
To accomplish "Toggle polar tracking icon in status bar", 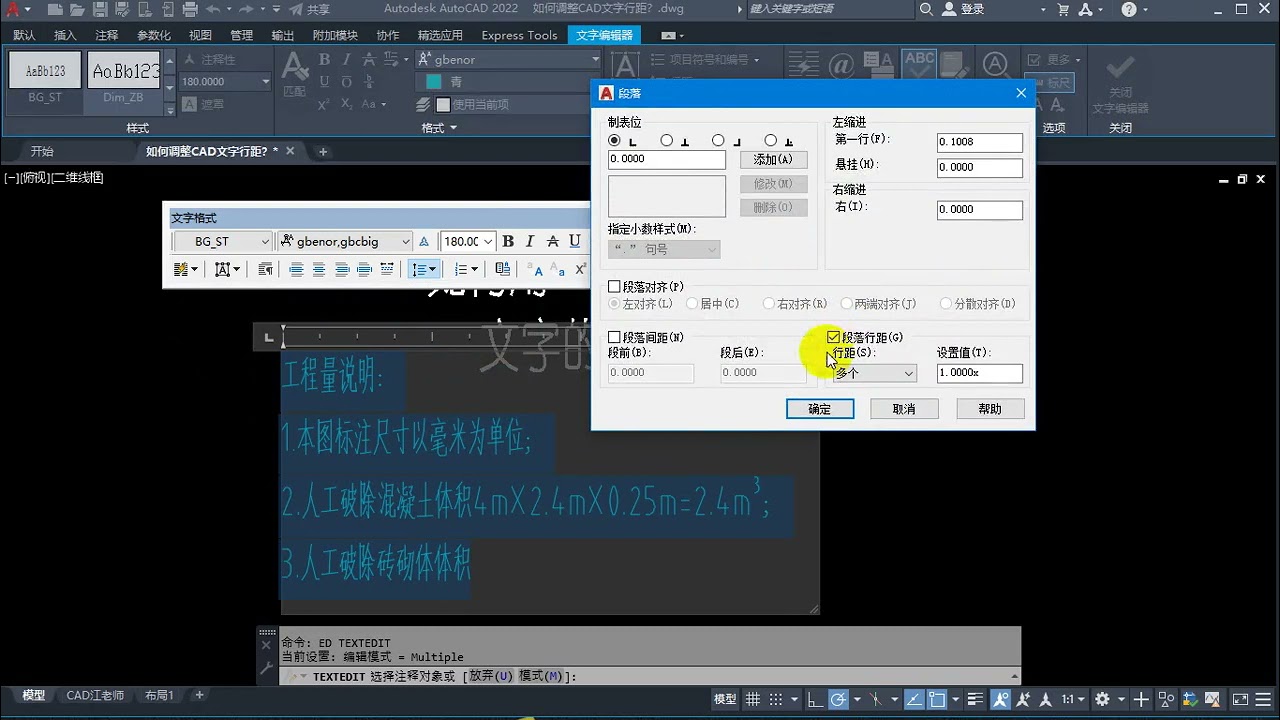I will pyautogui.click(x=838, y=698).
